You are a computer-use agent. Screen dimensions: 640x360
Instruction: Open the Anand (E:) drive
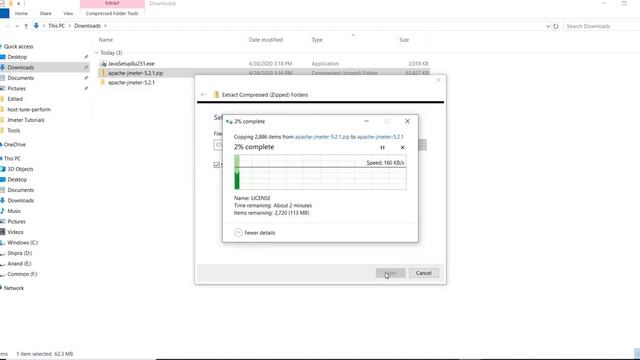(x=19, y=264)
